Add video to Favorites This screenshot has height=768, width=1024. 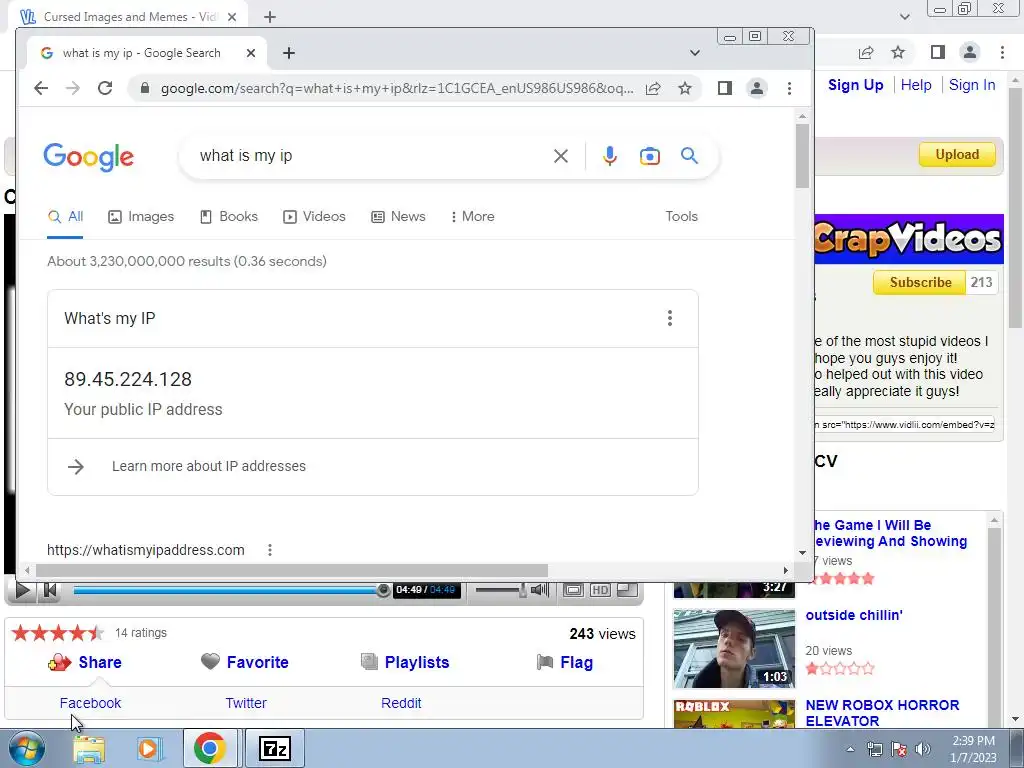tap(245, 662)
